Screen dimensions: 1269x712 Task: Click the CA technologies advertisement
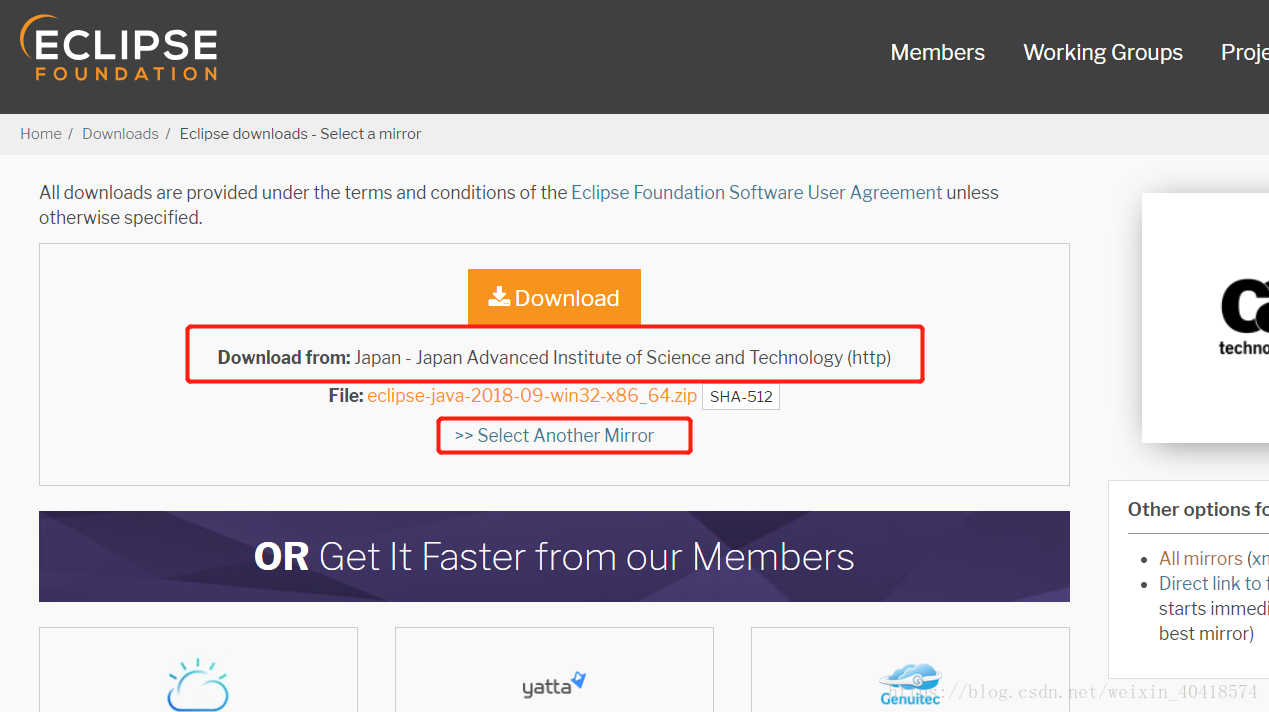(x=1205, y=318)
